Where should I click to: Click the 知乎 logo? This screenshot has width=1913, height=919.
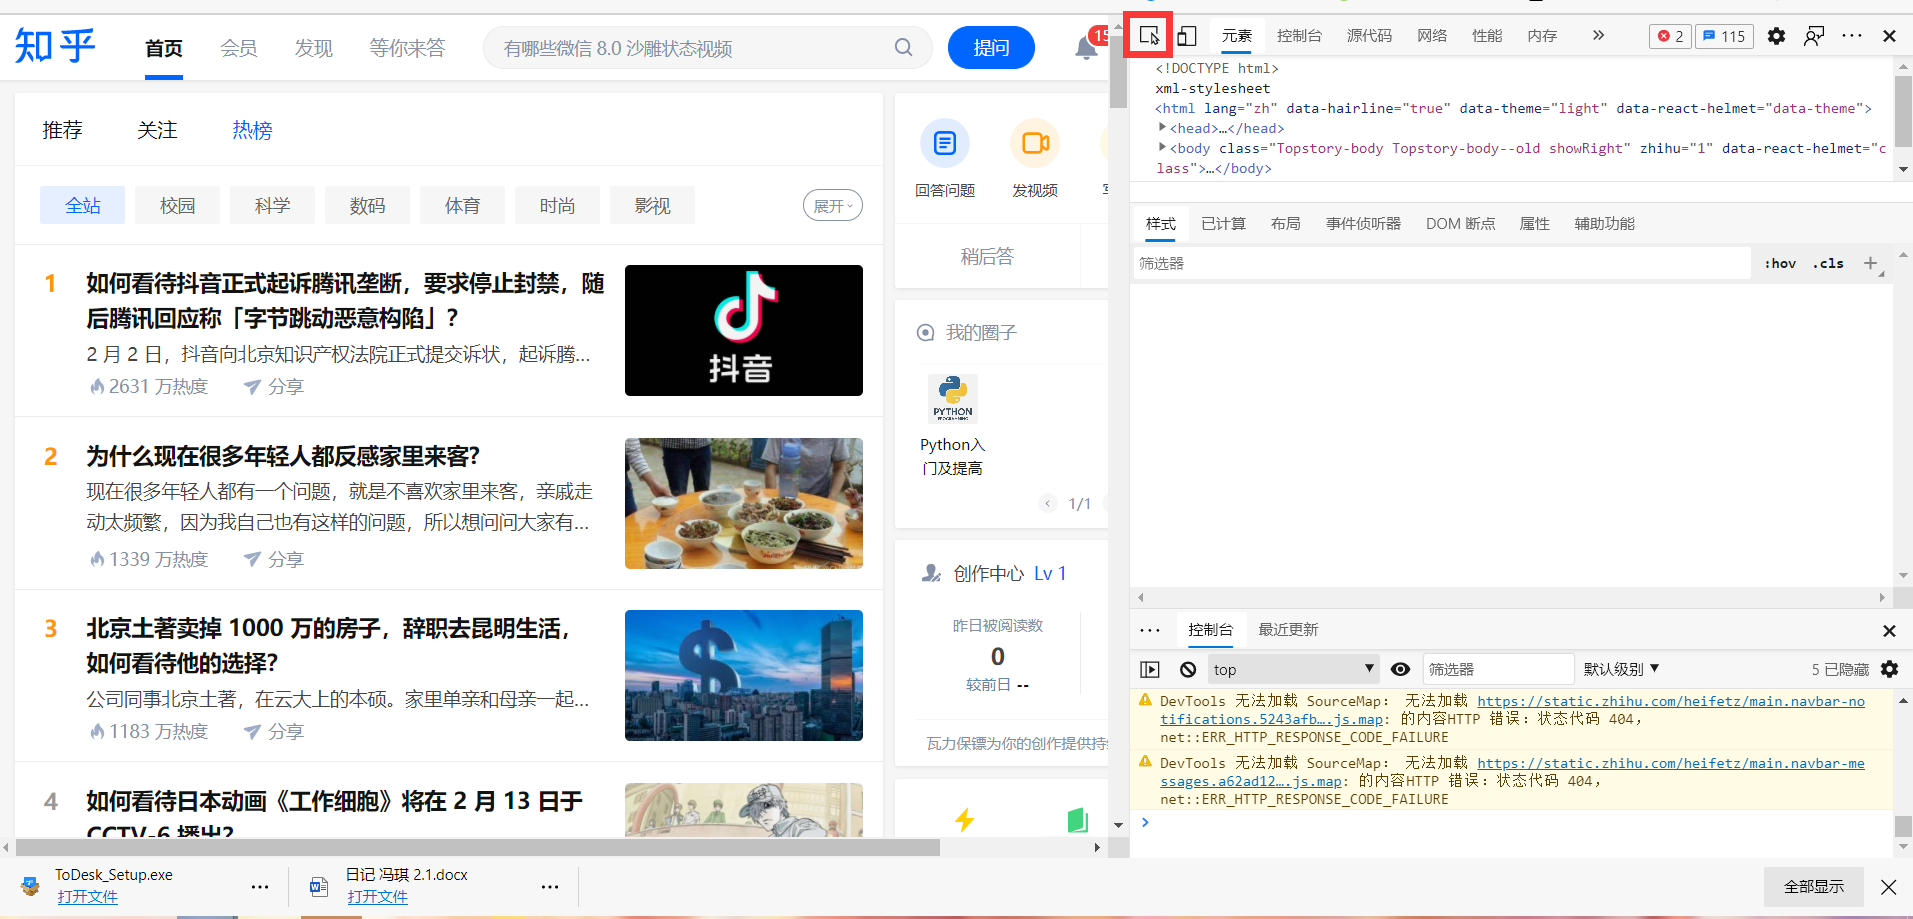(x=55, y=46)
